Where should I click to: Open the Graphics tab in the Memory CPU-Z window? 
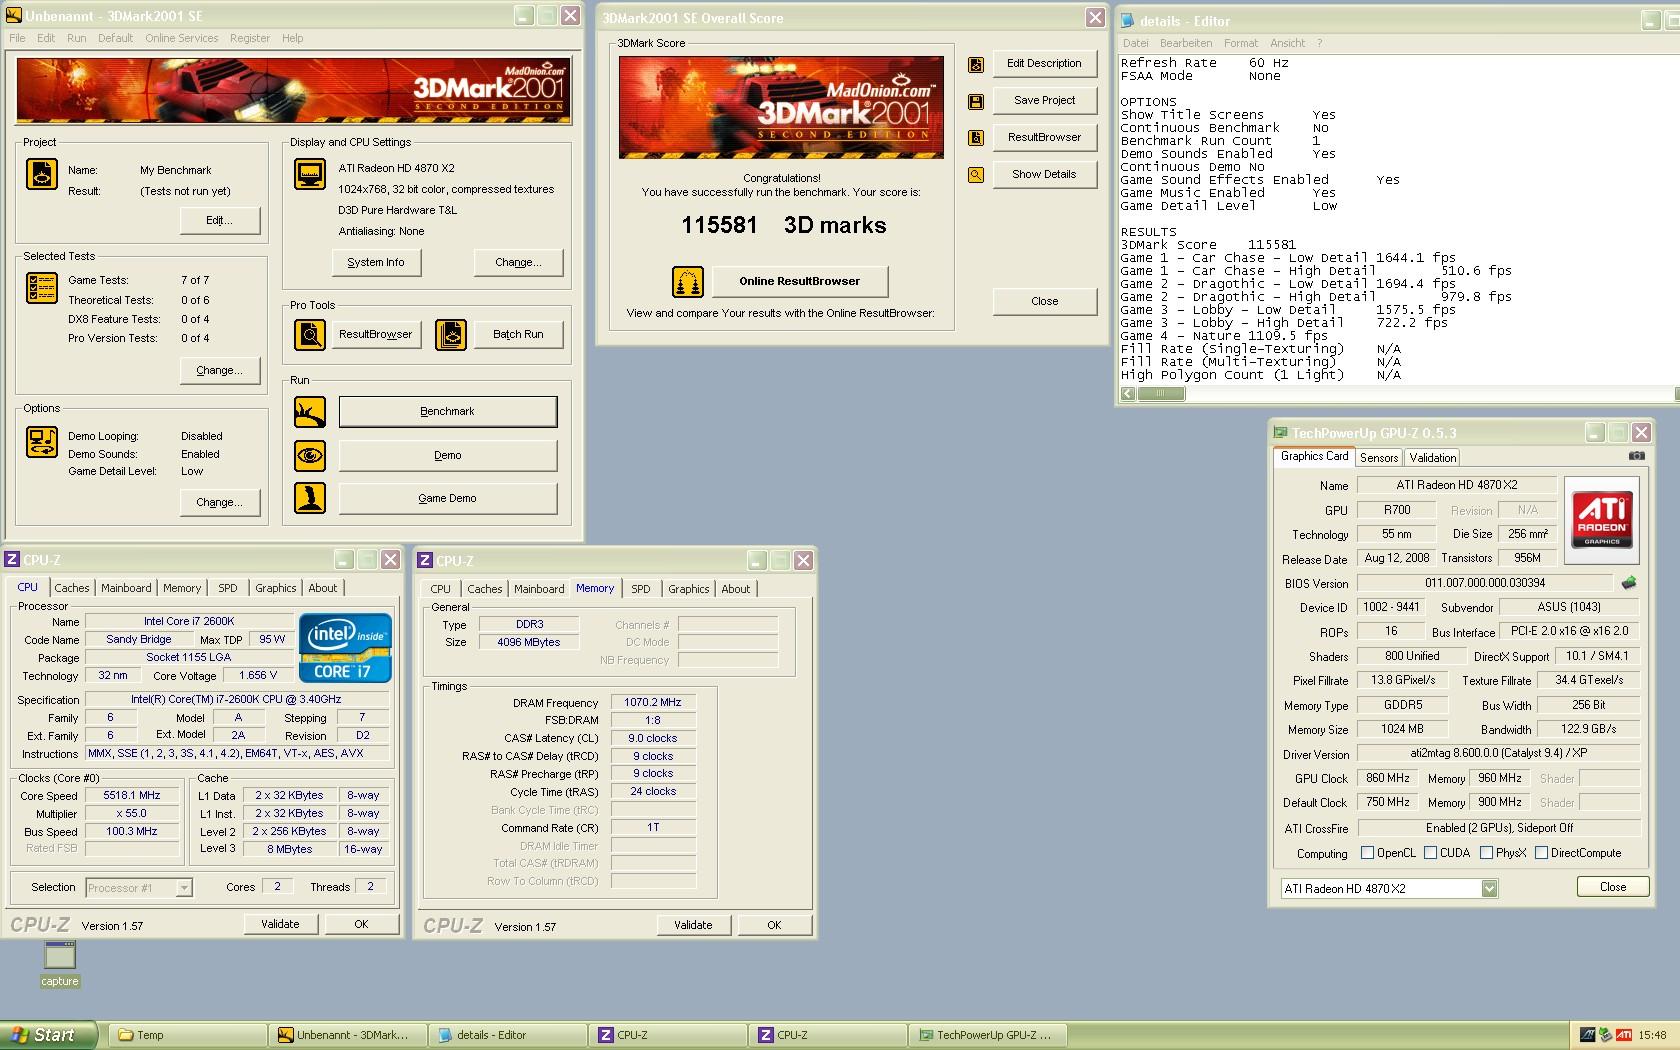pos(689,589)
